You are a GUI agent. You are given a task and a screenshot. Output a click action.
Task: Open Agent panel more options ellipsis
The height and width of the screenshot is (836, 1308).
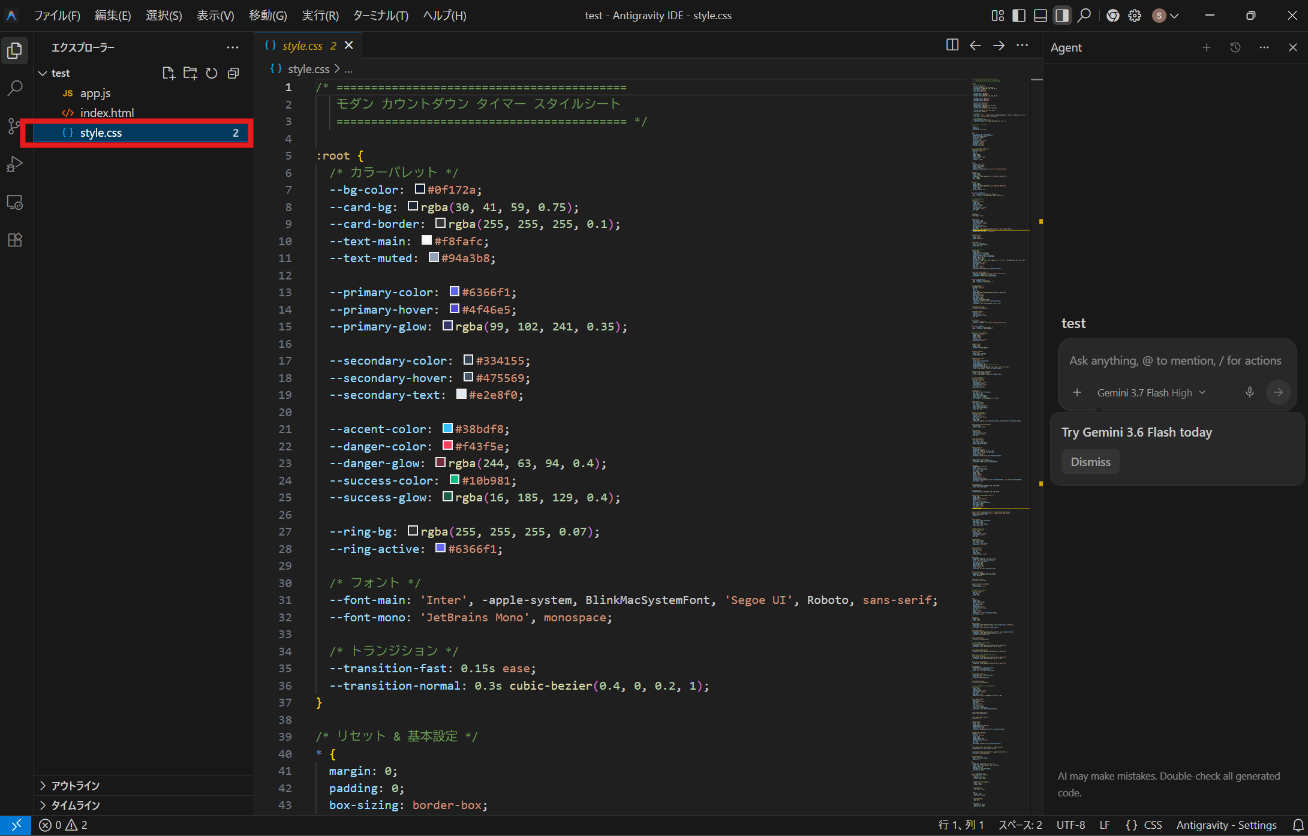click(x=1264, y=47)
